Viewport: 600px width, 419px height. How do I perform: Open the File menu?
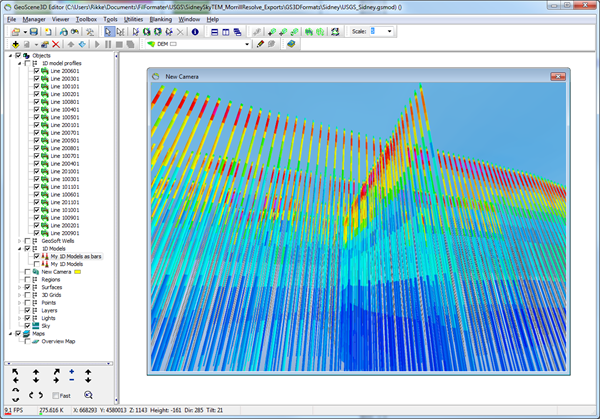11,19
